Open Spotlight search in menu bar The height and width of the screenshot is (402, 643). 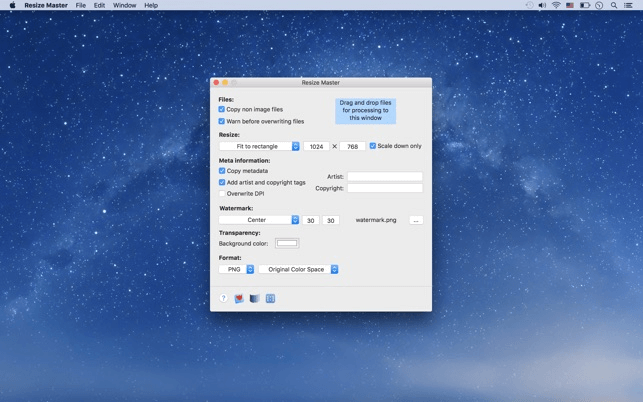pos(614,5)
